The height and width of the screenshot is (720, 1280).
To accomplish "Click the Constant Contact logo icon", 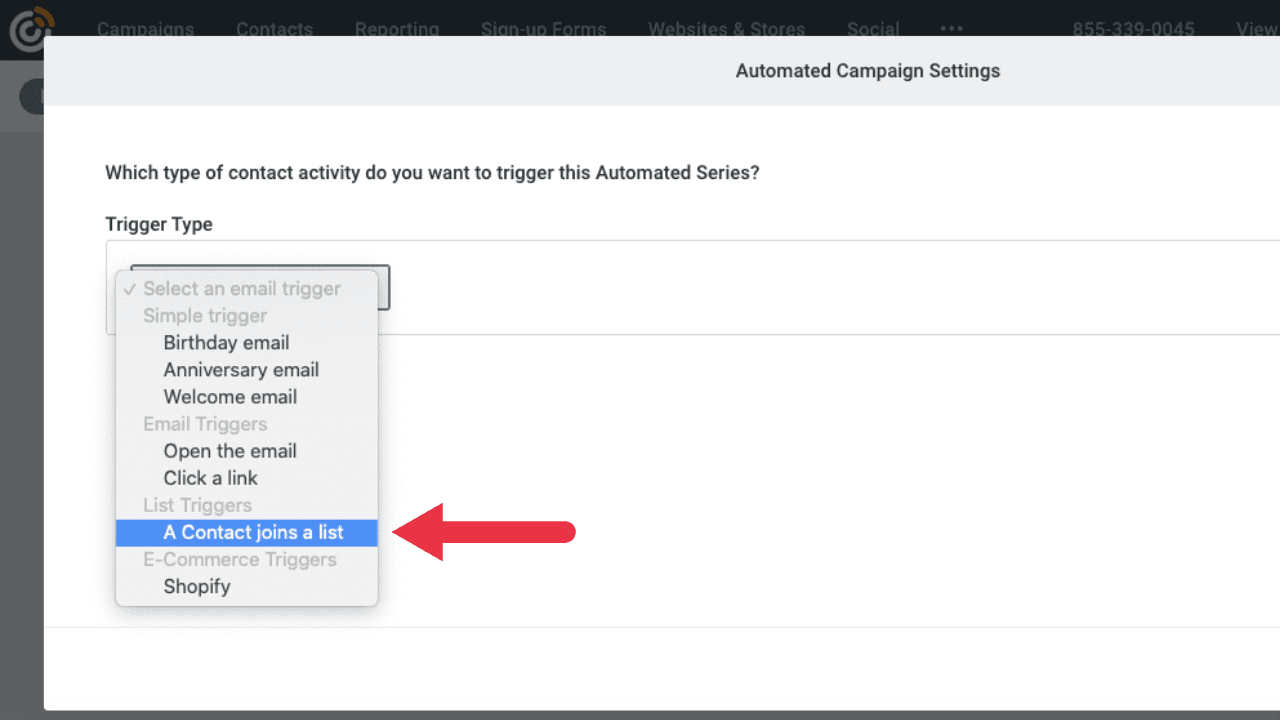I will pos(30,30).
